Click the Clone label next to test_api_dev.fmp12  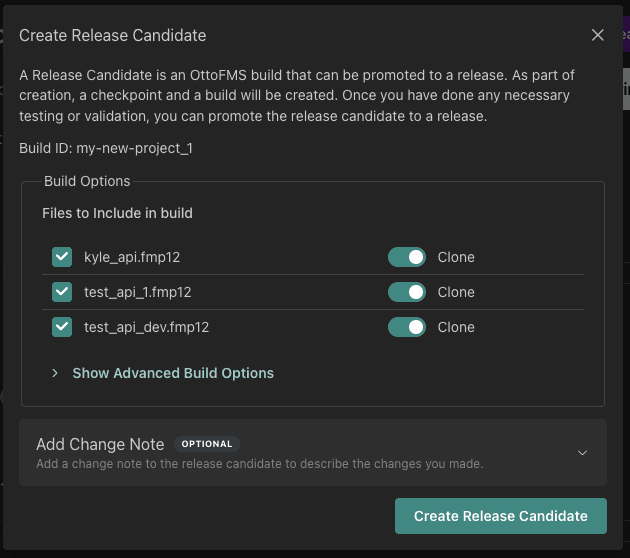click(x=456, y=327)
